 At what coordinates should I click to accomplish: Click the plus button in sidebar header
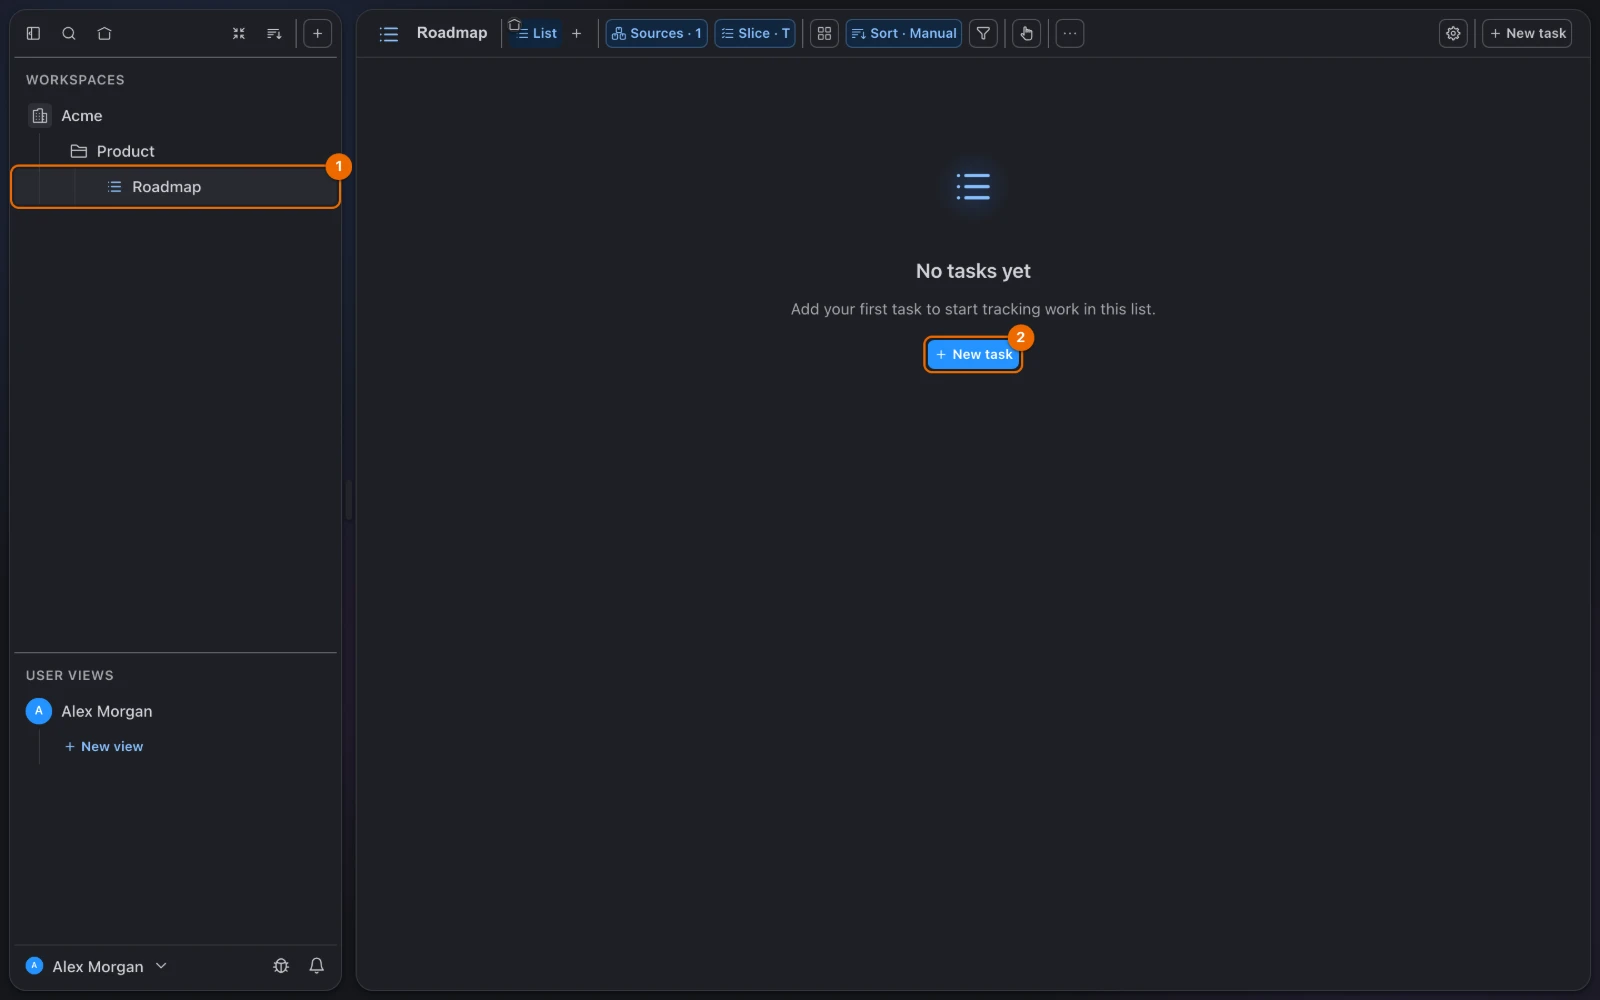[x=317, y=33]
